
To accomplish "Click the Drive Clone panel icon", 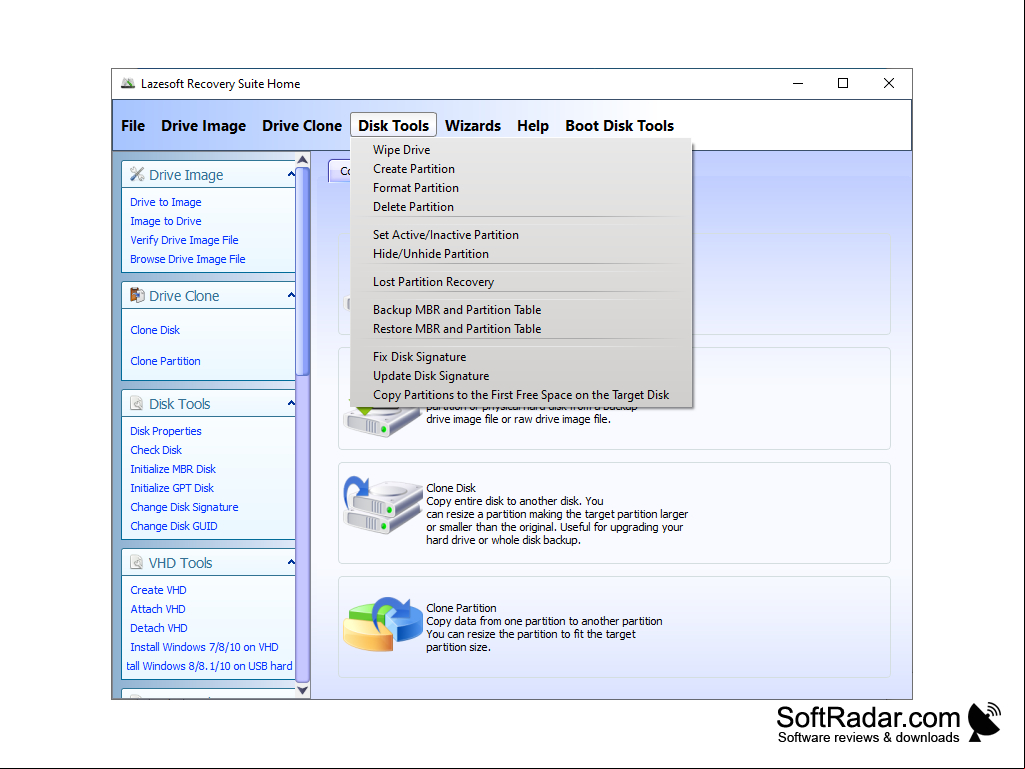I will click(137, 295).
